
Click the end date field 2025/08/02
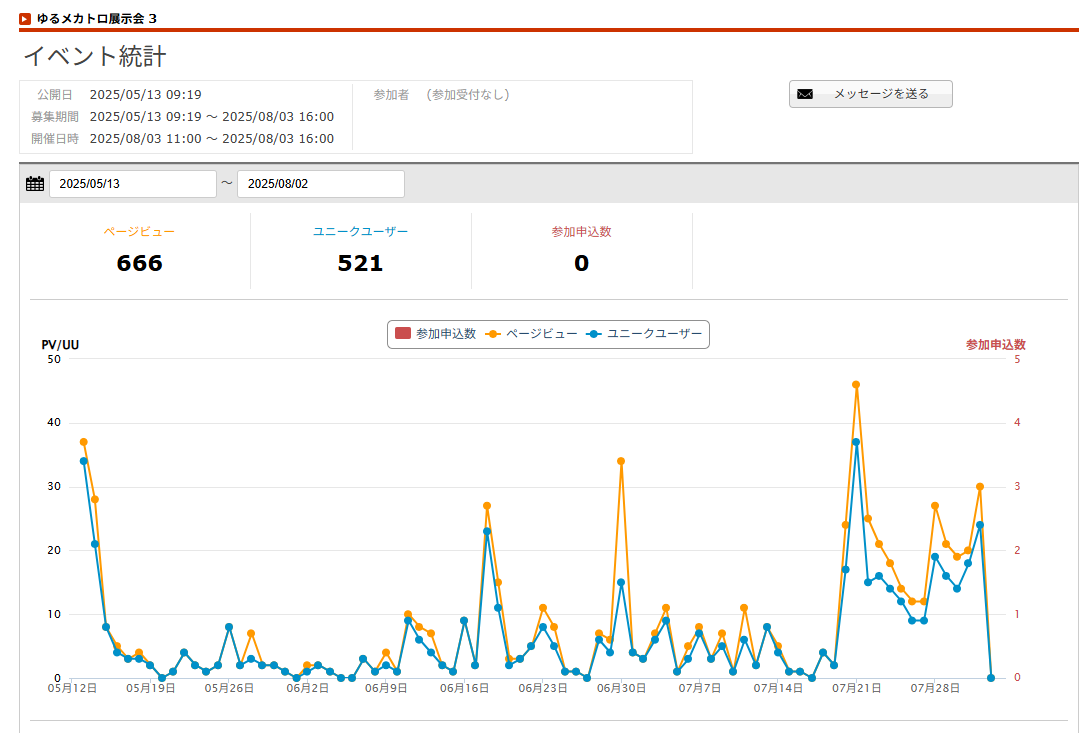[x=320, y=184]
